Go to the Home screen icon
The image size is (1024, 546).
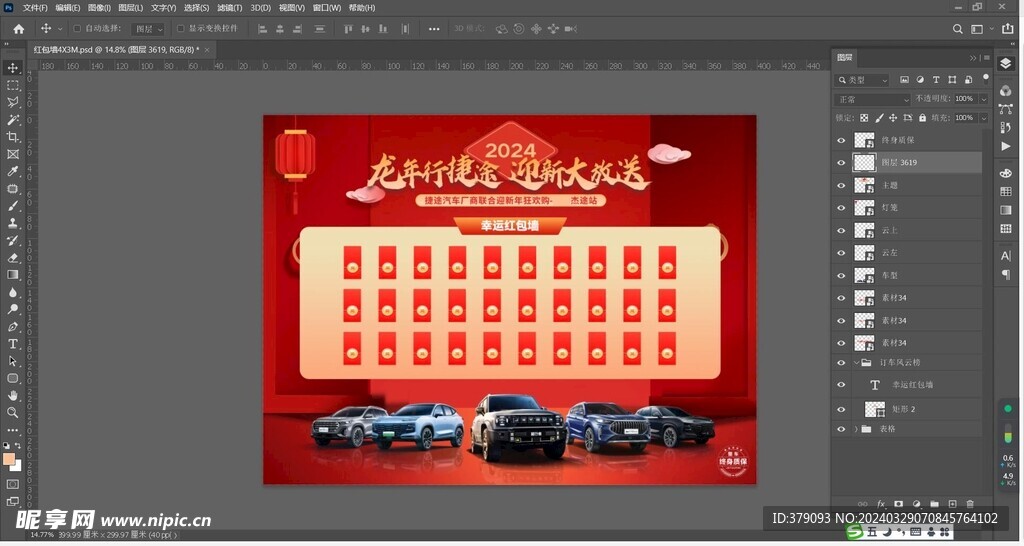click(x=19, y=29)
